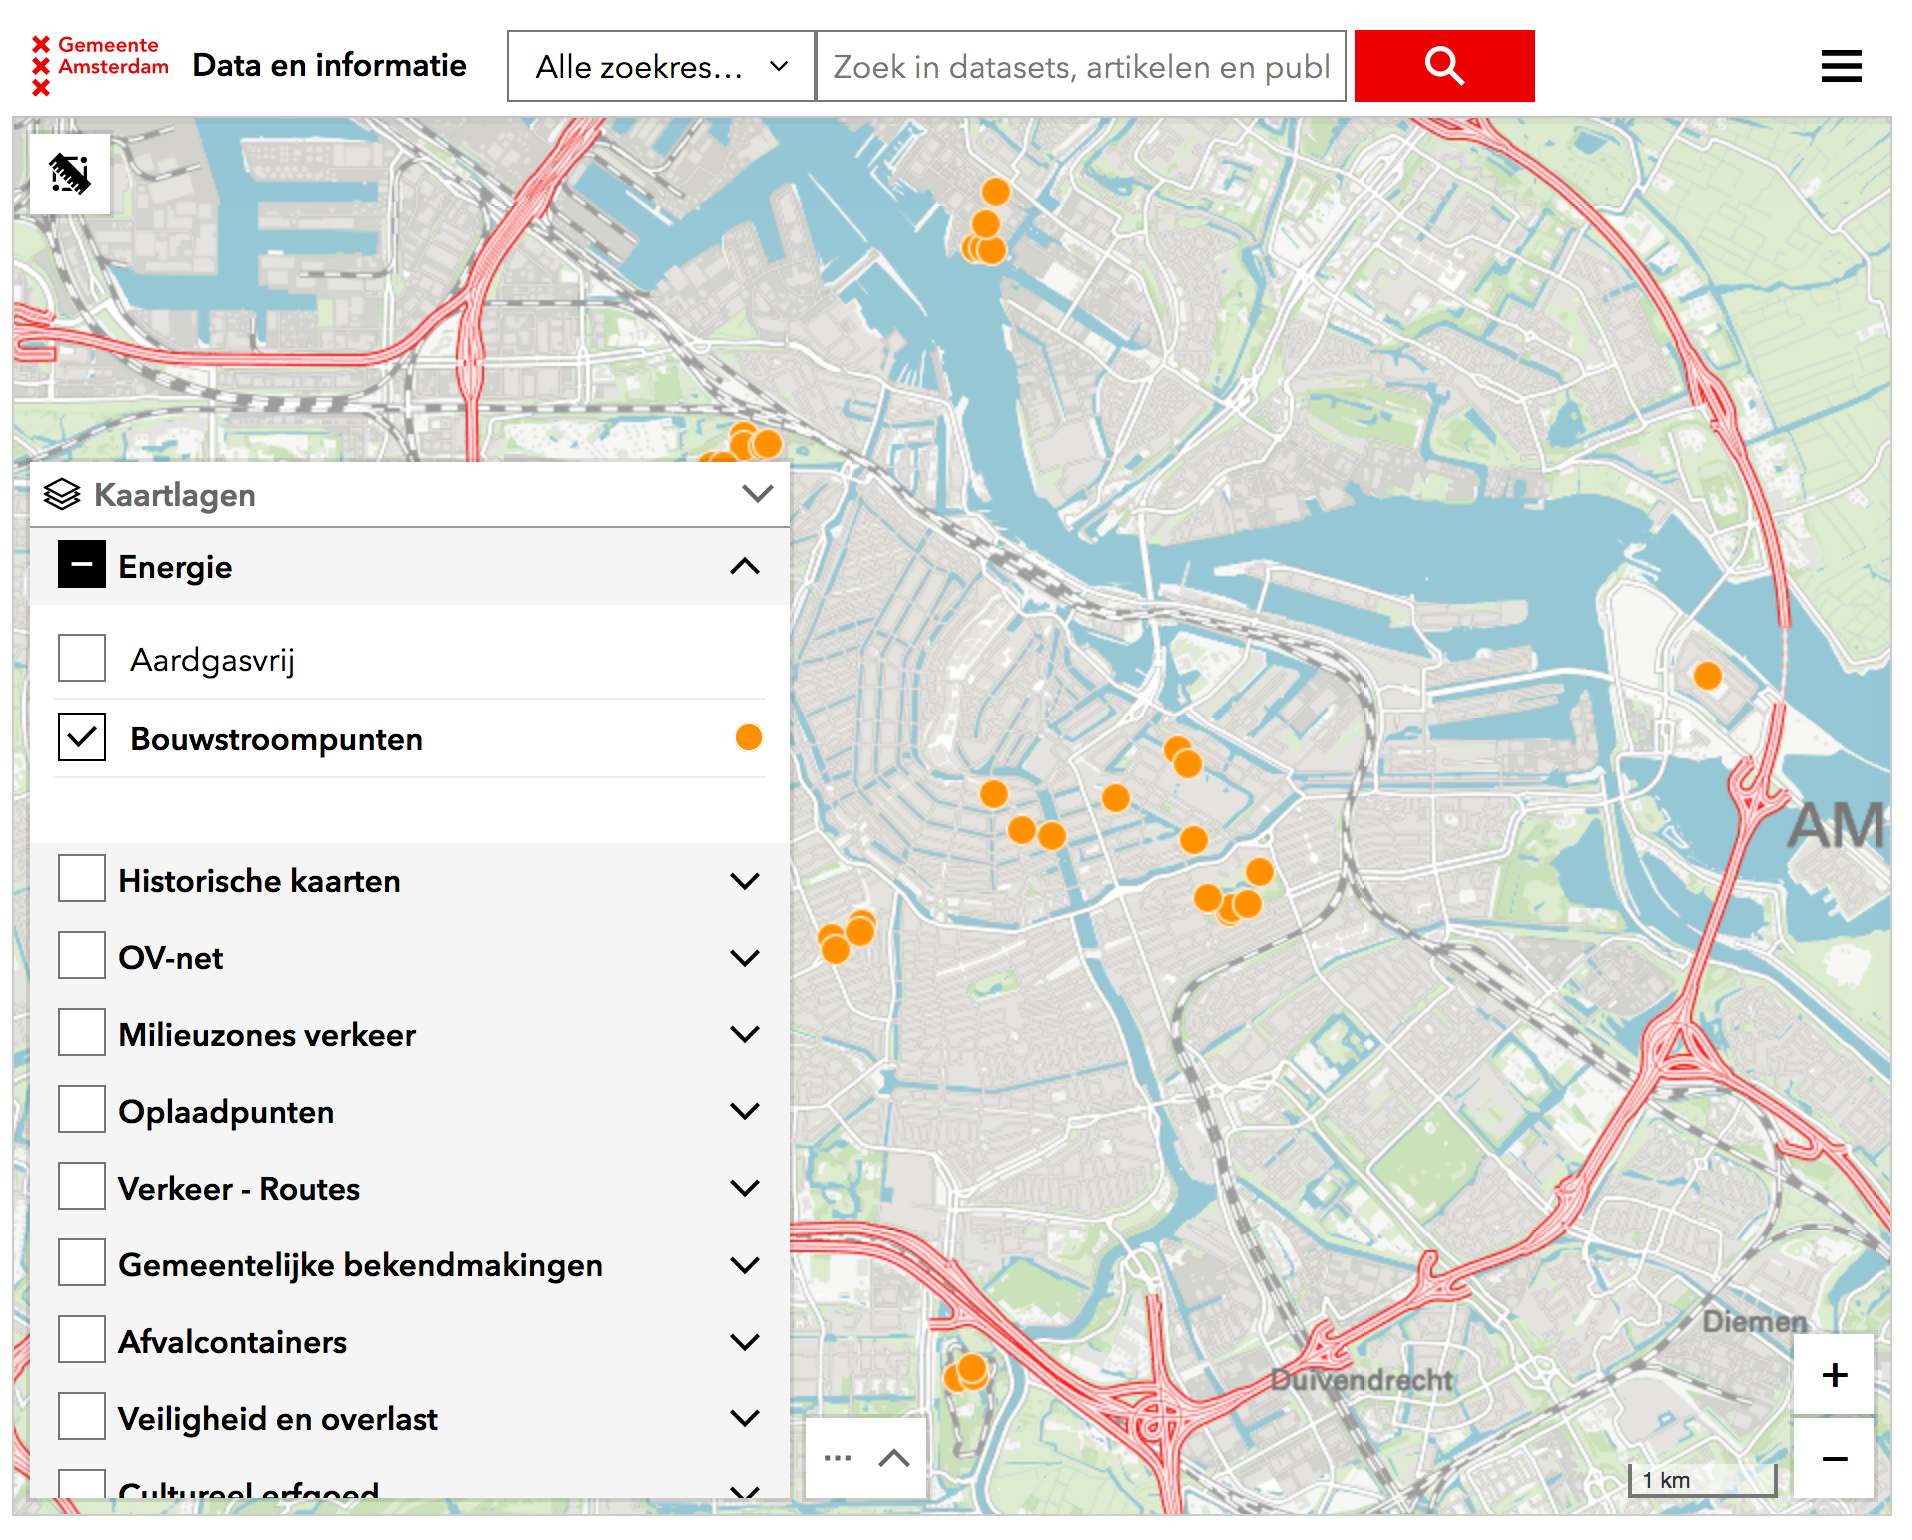Click the minus box to collapse Energie

tap(81, 565)
